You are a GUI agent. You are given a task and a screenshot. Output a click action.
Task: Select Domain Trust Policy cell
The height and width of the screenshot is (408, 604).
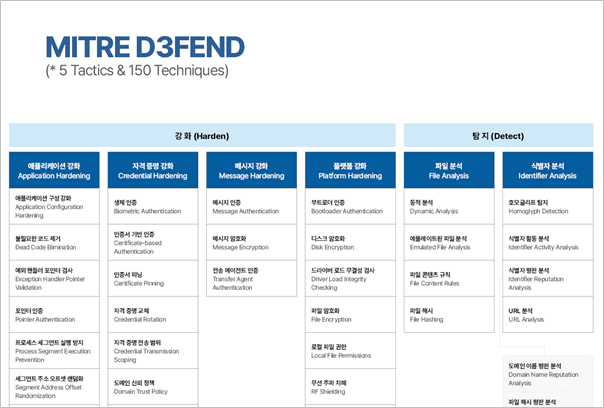pyautogui.click(x=153, y=387)
